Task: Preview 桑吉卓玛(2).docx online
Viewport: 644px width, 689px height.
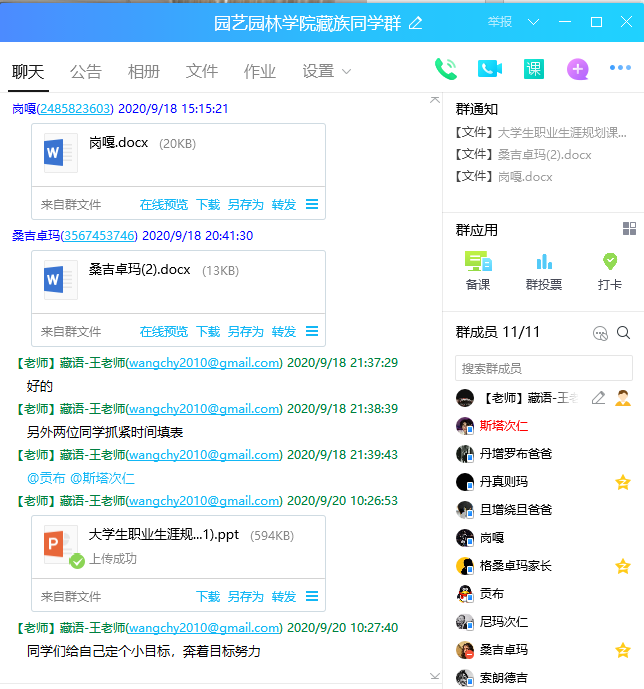Action: pos(163,332)
